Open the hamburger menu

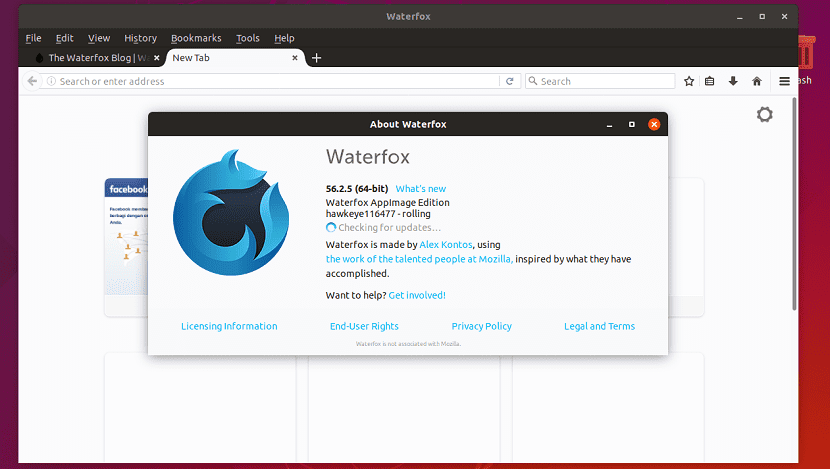(x=786, y=81)
